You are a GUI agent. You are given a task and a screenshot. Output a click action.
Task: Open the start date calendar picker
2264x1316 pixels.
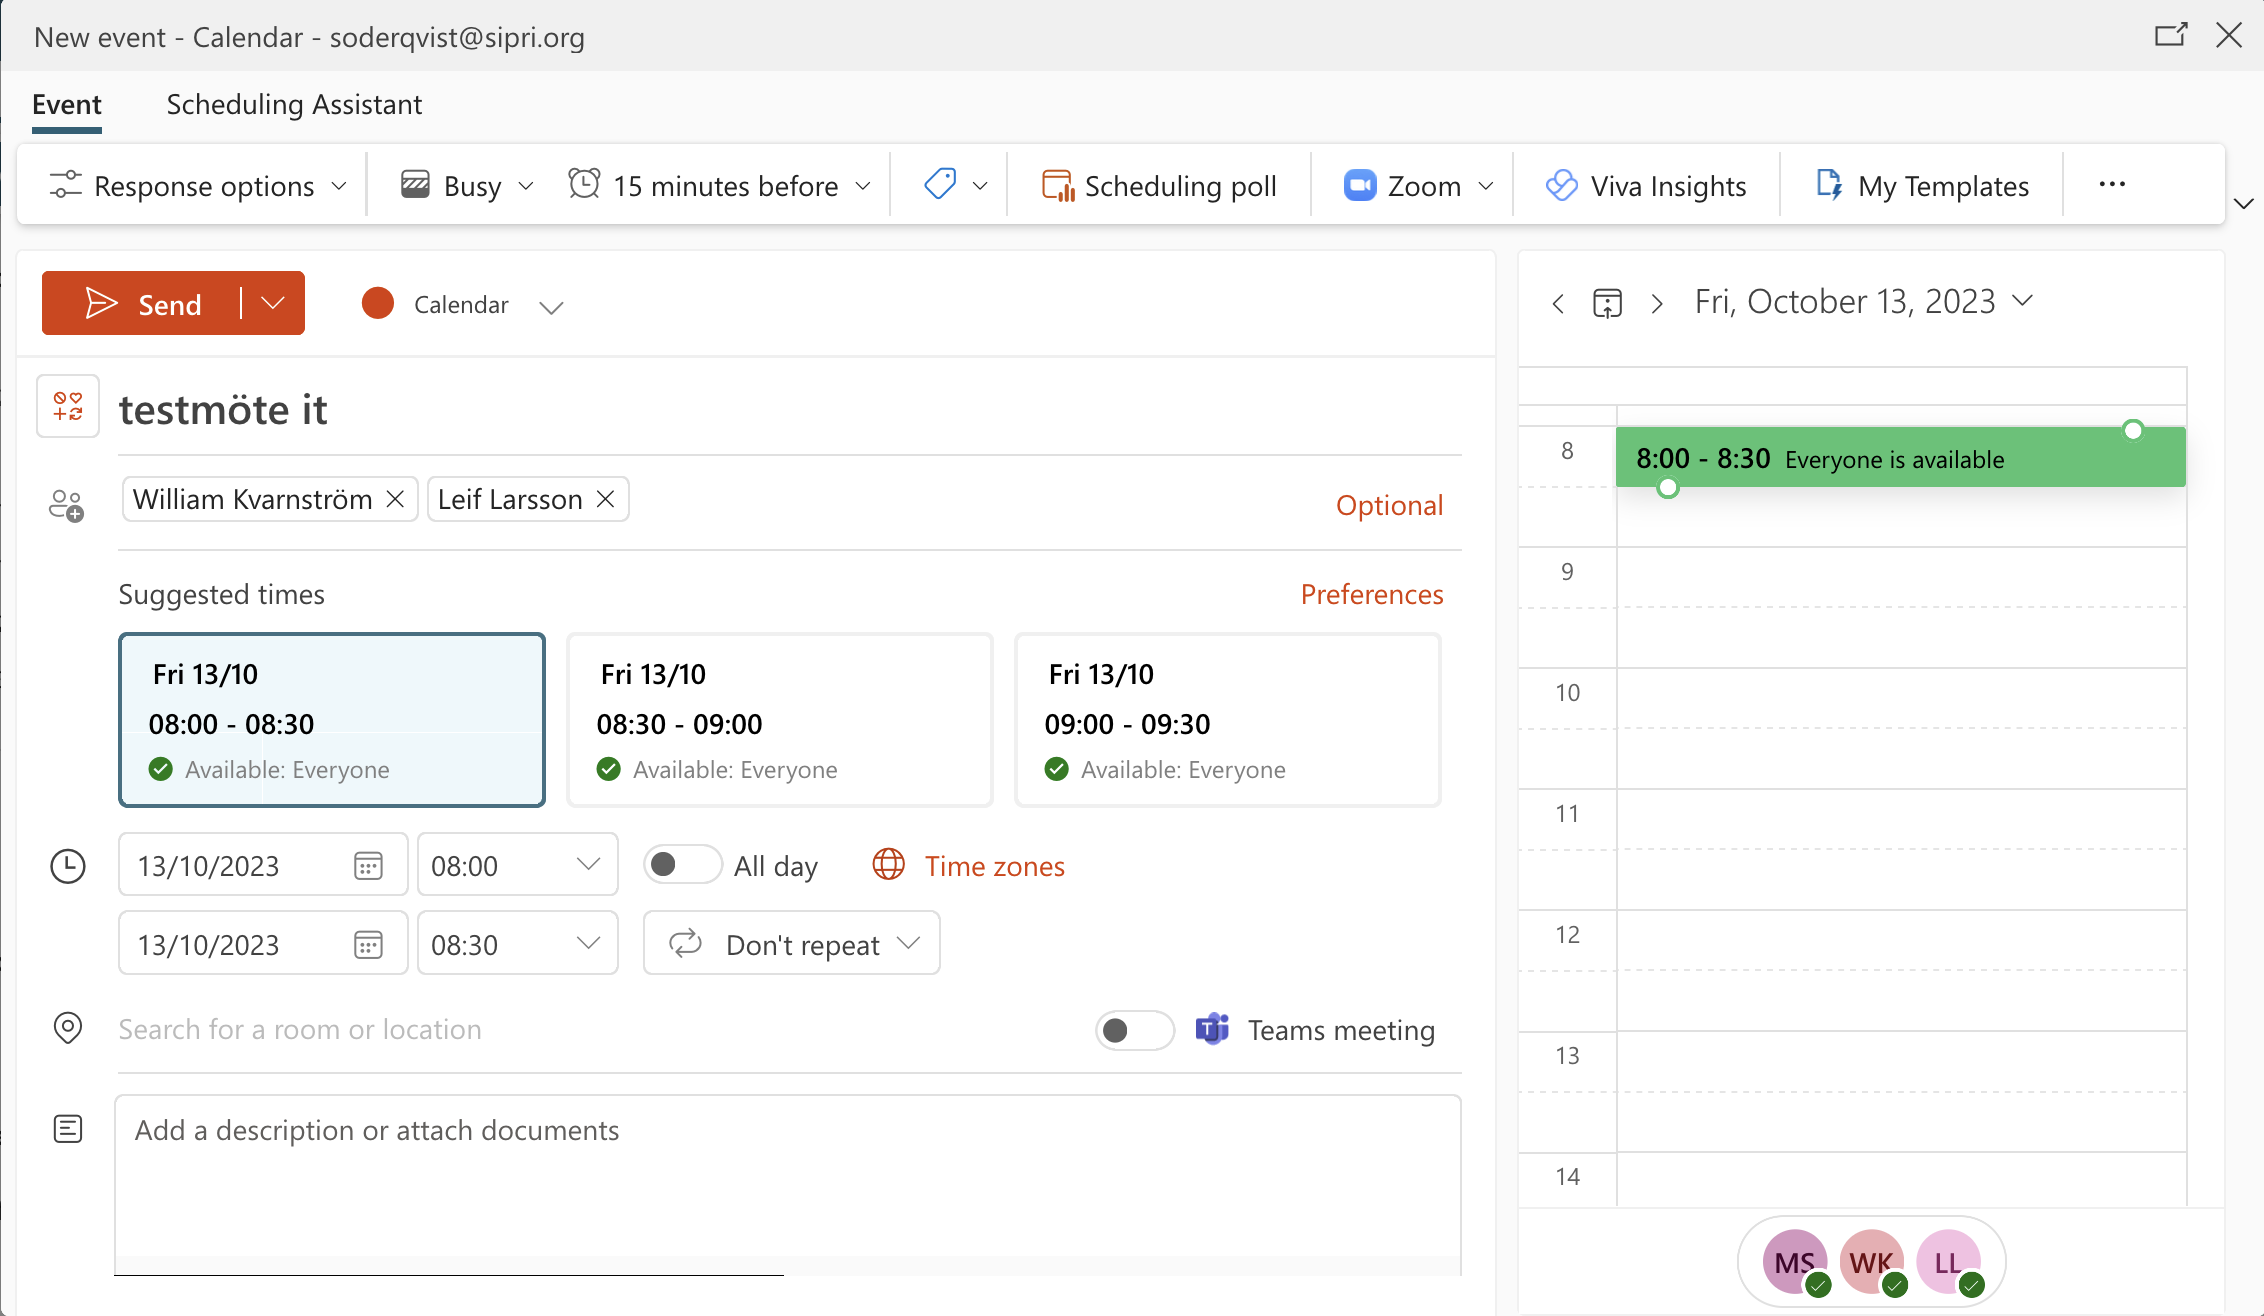coord(368,866)
